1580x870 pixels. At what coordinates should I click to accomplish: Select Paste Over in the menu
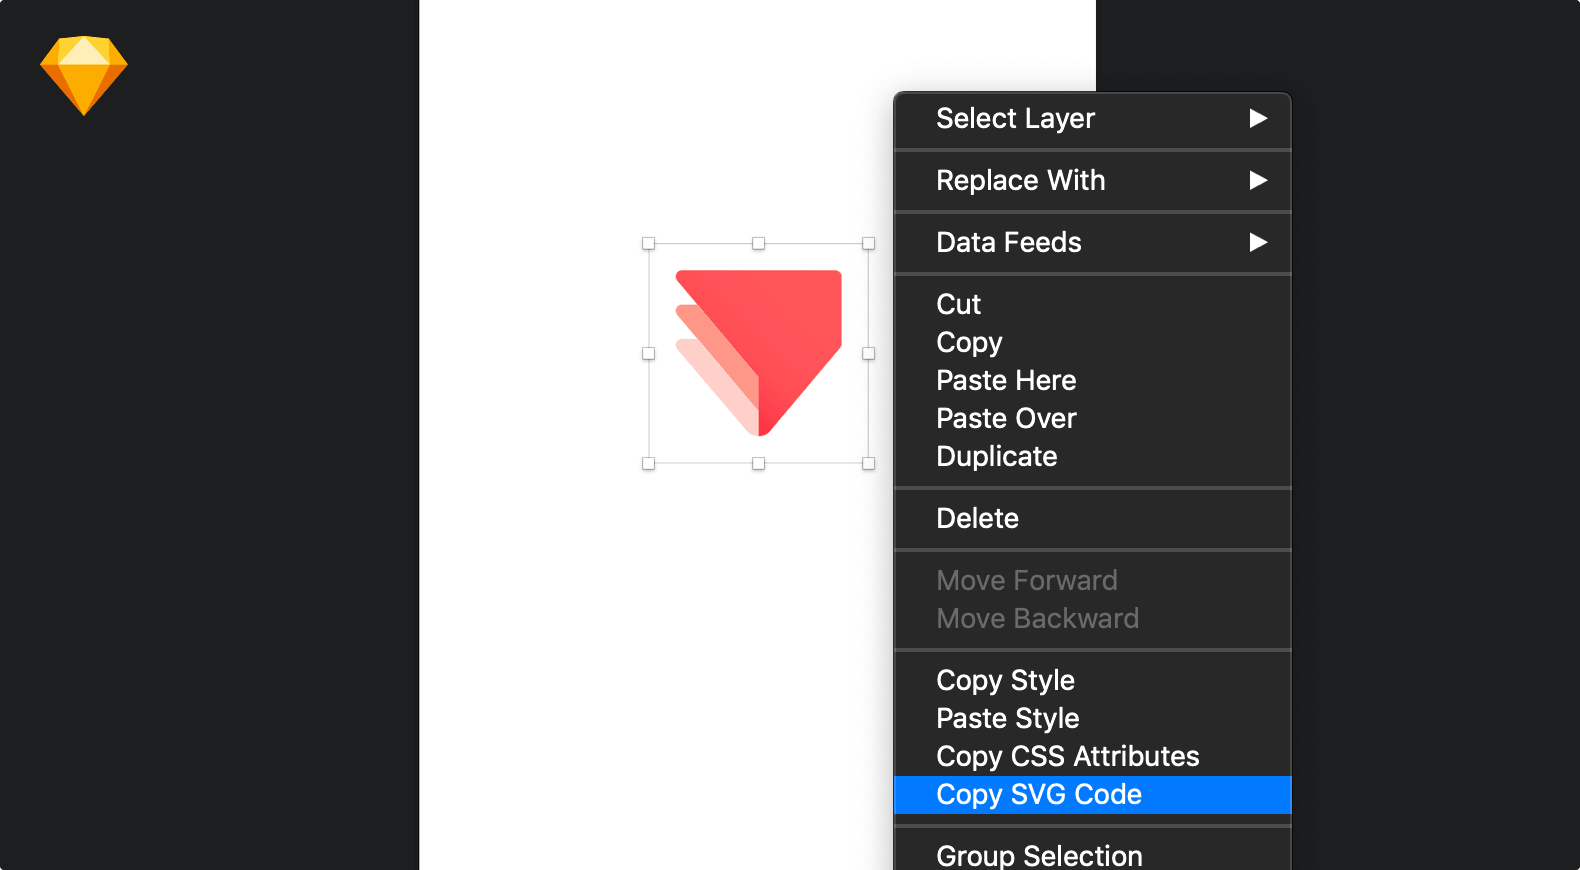[1092, 418]
